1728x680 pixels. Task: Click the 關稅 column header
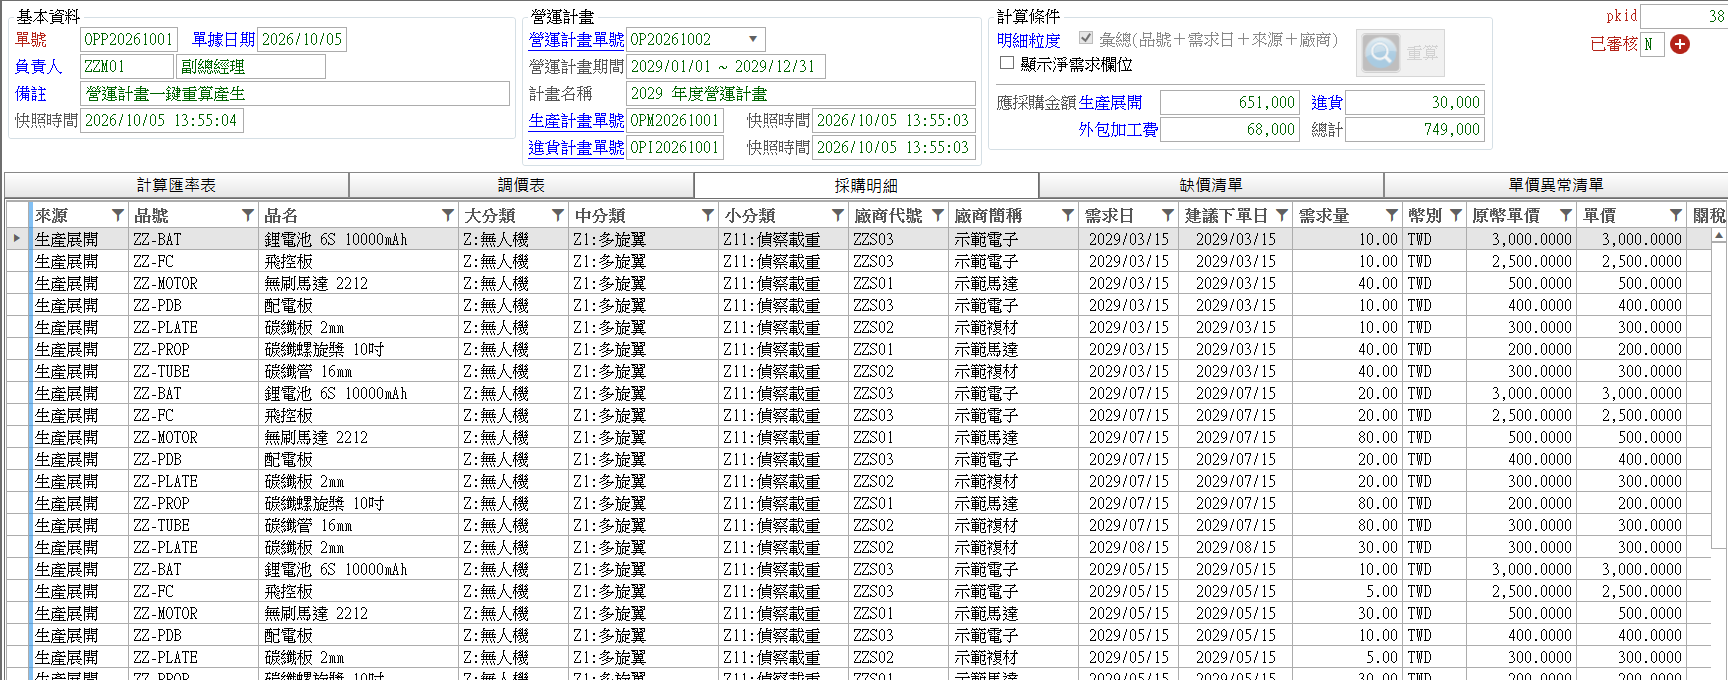1708,215
